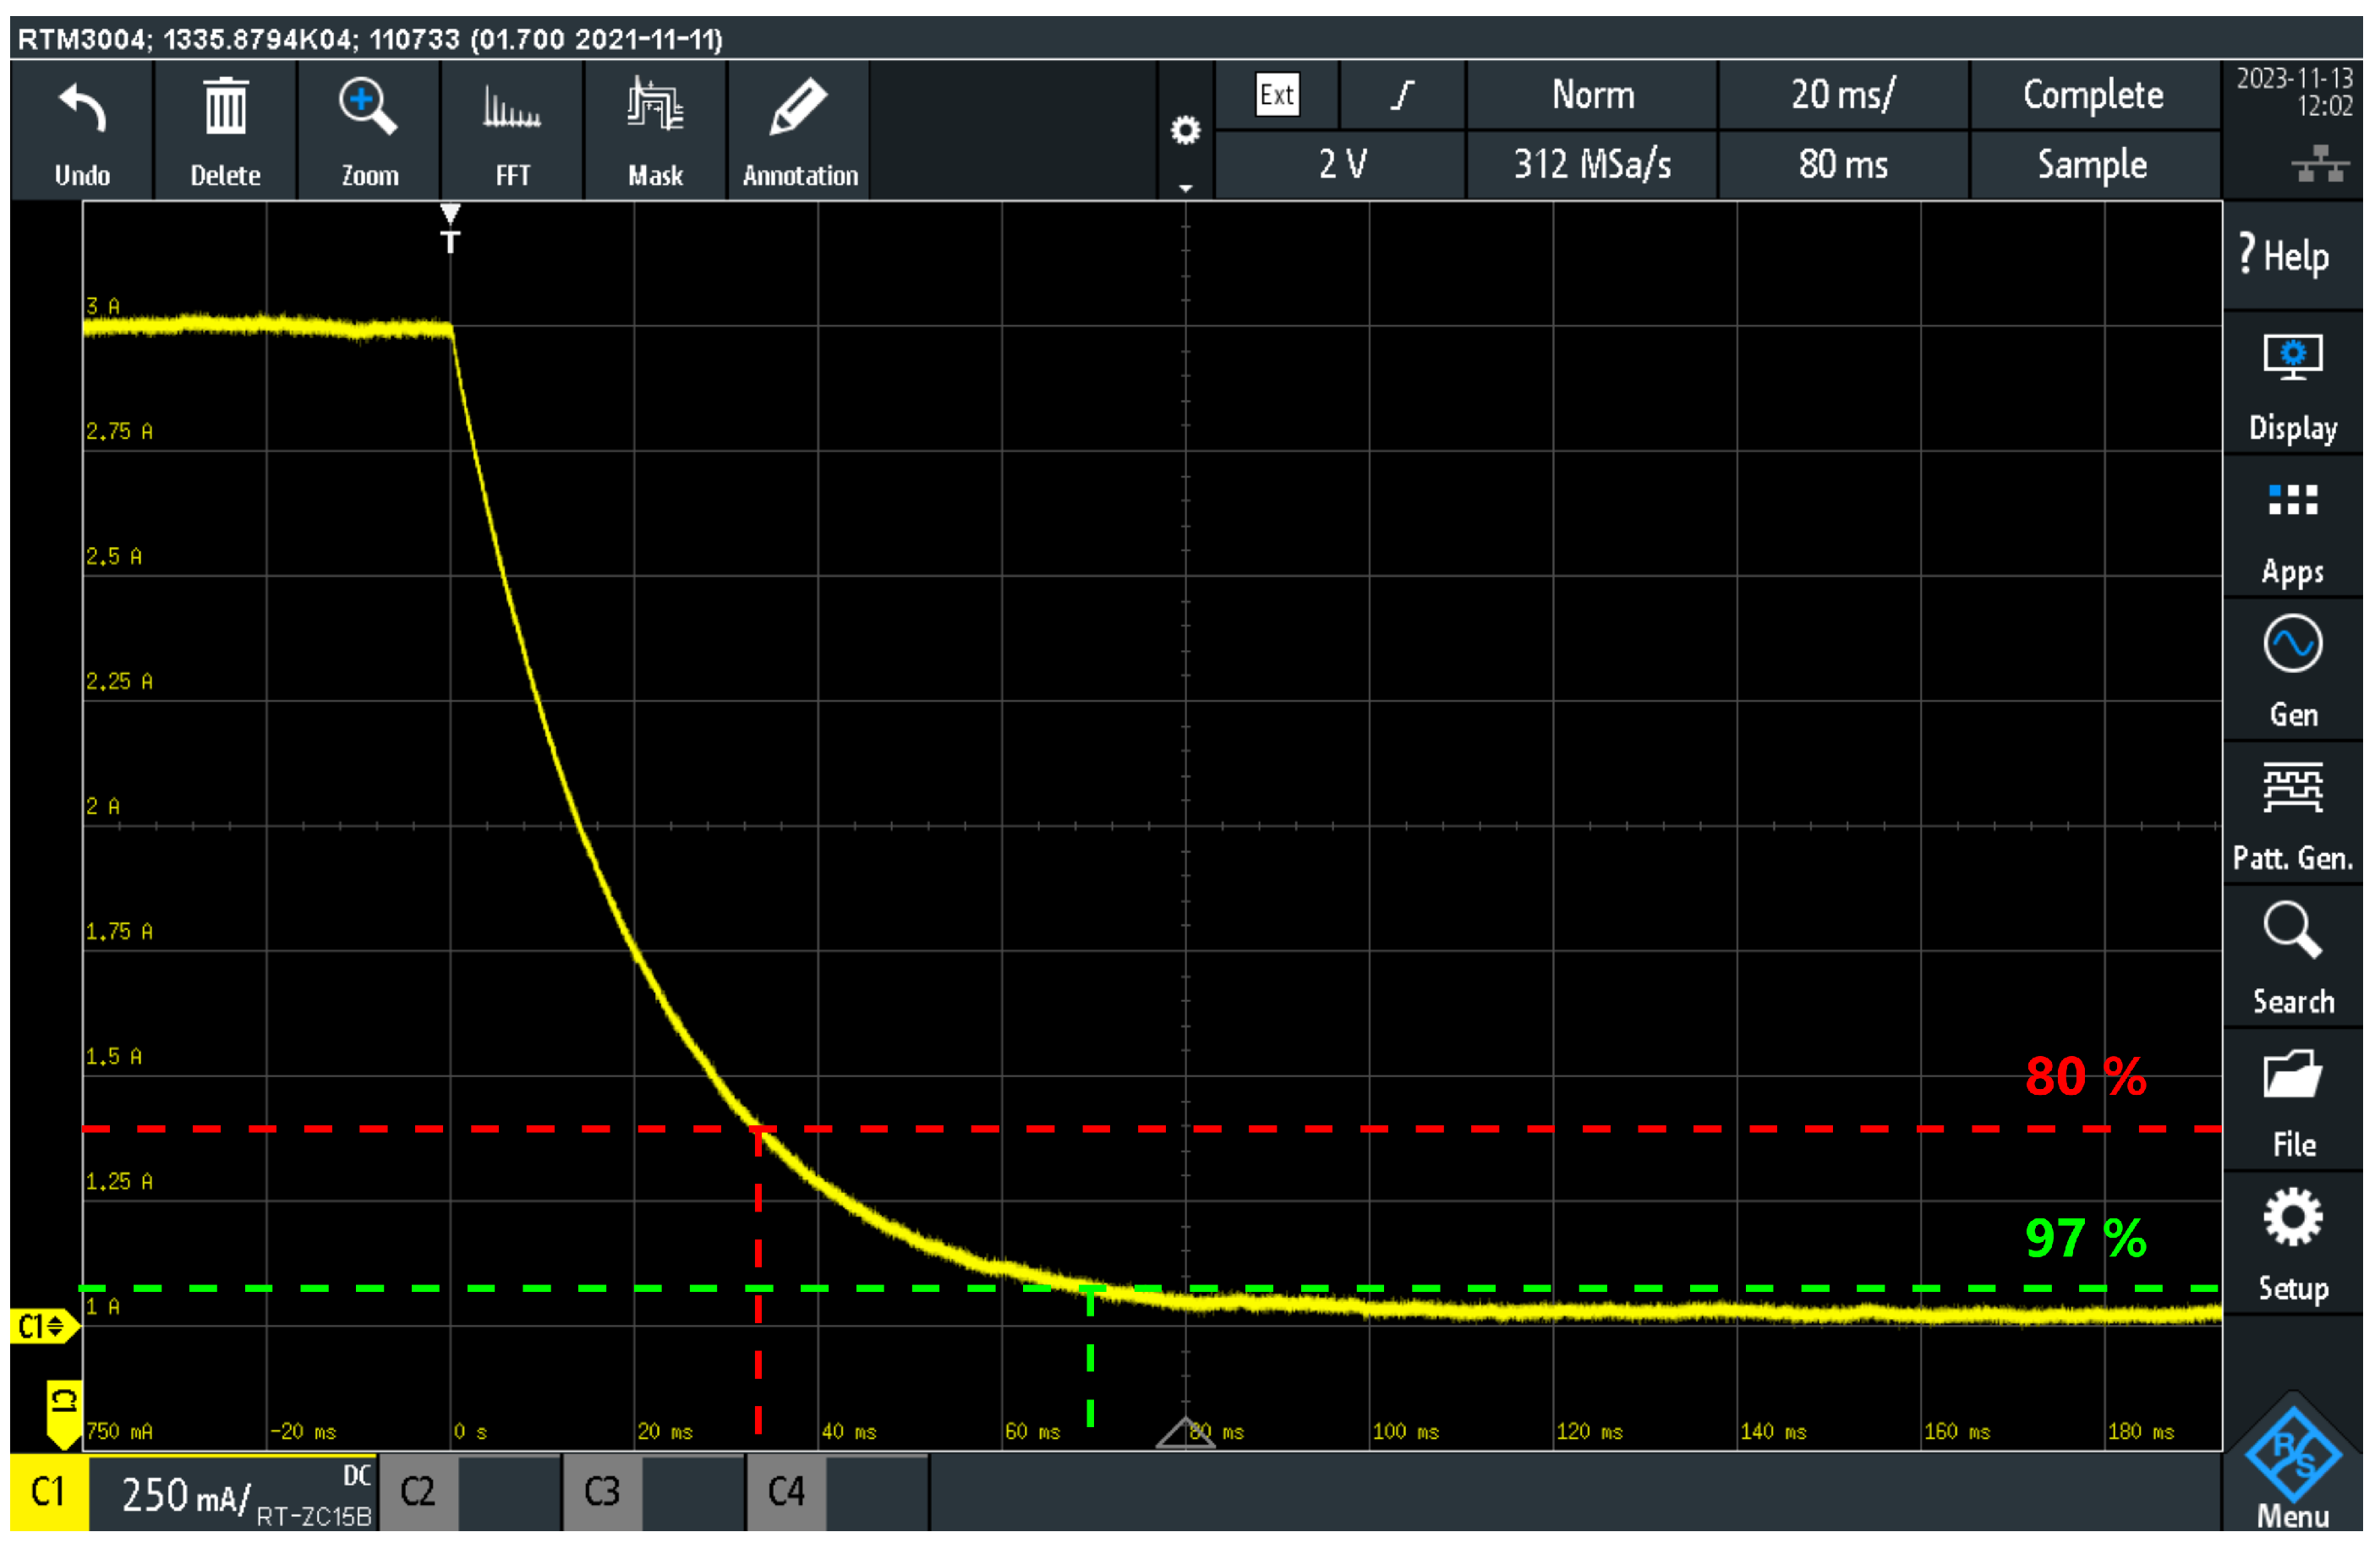
Task: Toggle channel C3 on
Action: [602, 1492]
